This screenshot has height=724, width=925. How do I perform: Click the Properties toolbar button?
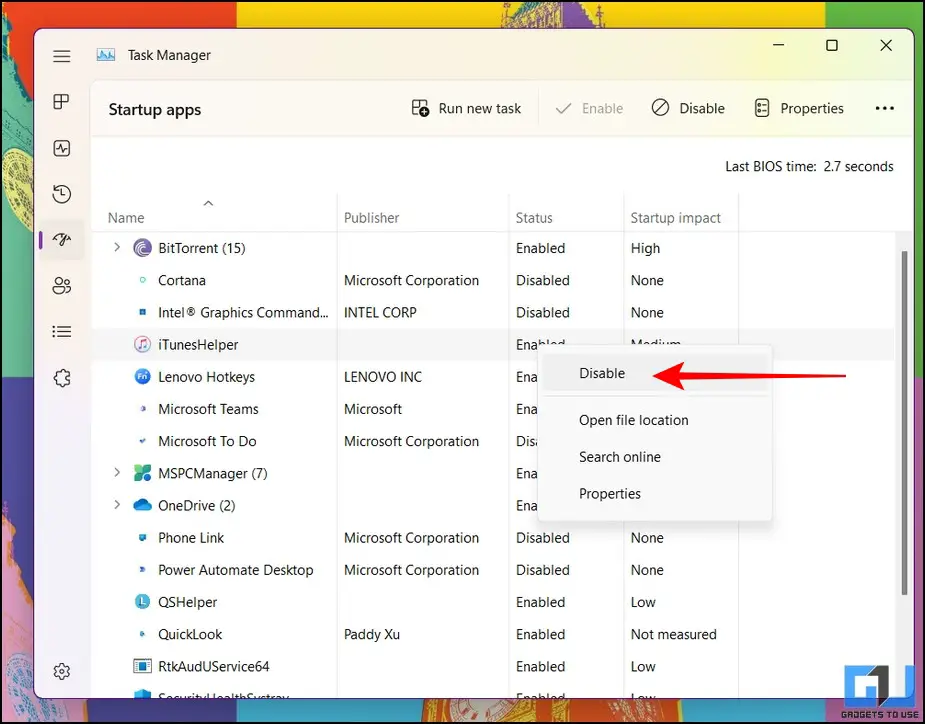pos(799,109)
